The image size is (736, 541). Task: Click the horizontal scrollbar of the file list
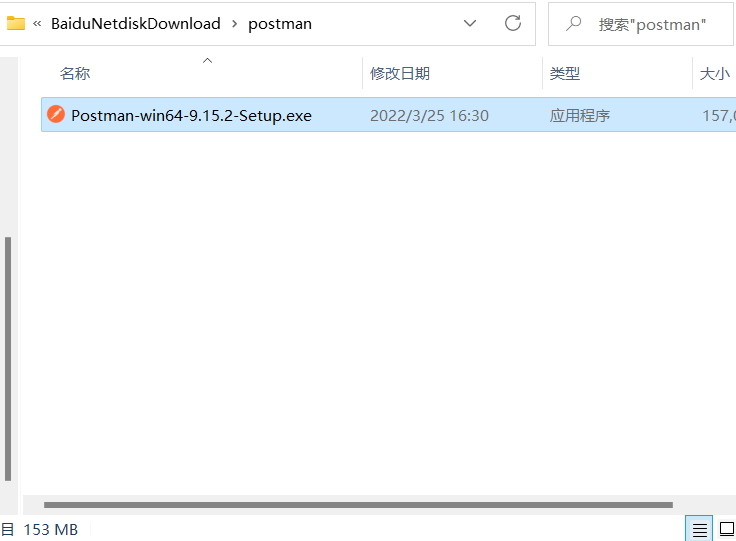[358, 505]
